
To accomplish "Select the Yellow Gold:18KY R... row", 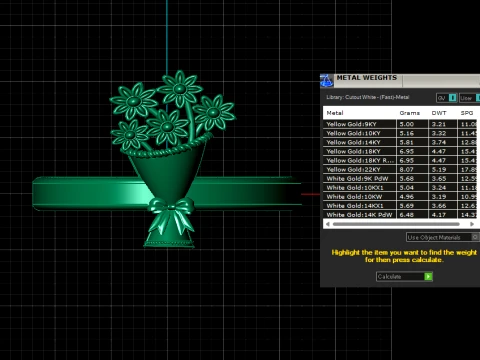I will pos(400,160).
